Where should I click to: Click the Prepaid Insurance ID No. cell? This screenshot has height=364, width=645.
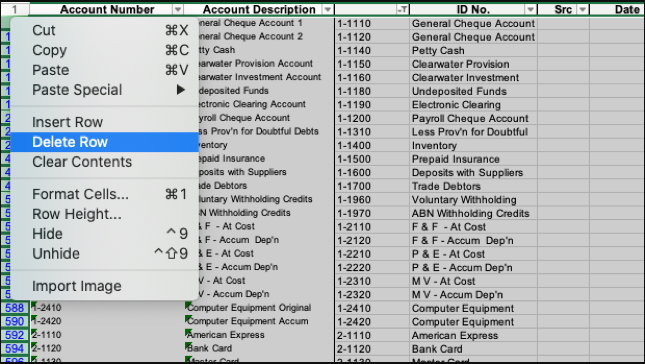pos(473,159)
